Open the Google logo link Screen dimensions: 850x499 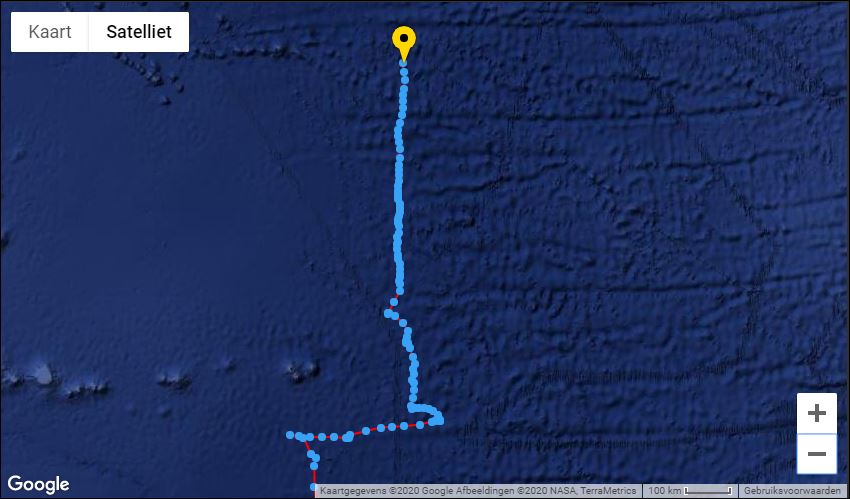[38, 484]
